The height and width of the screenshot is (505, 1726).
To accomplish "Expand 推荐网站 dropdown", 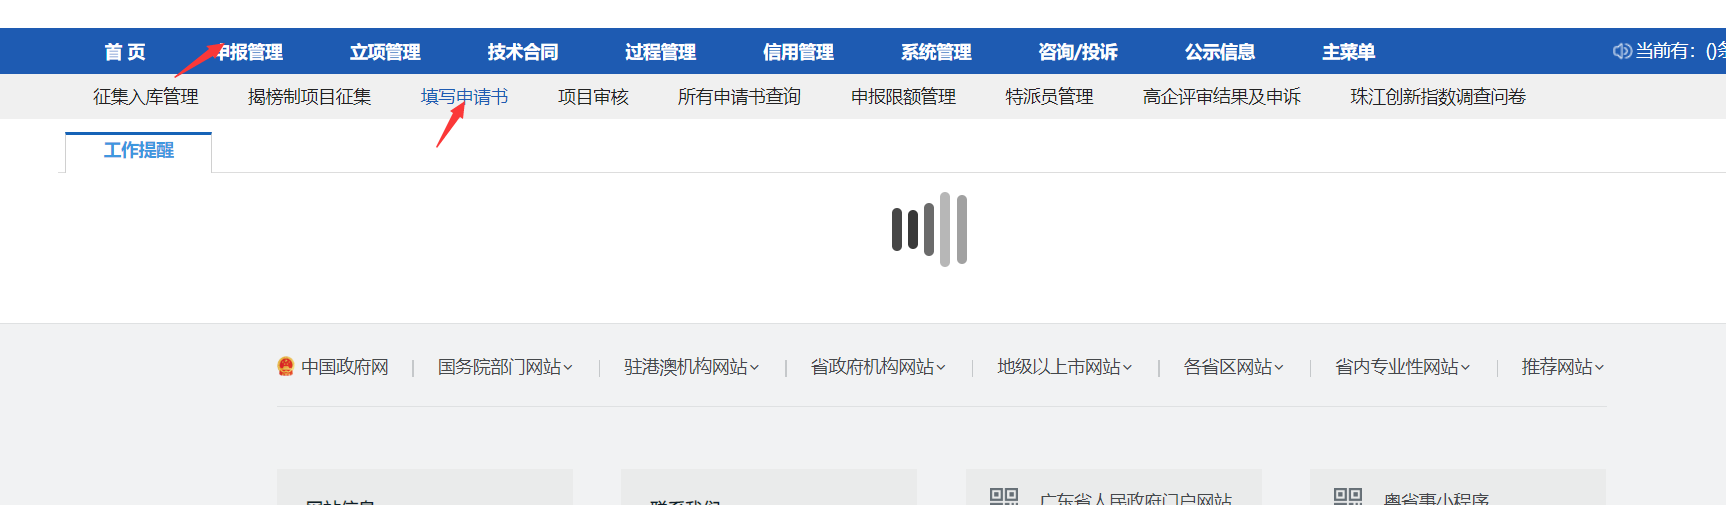I will pyautogui.click(x=1563, y=367).
